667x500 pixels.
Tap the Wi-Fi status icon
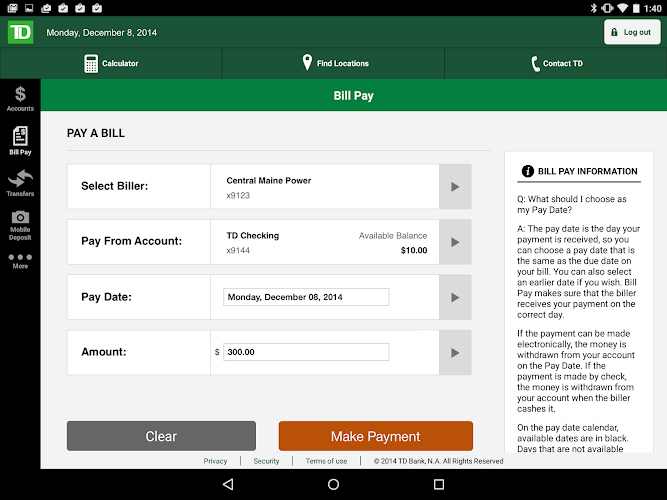(623, 8)
